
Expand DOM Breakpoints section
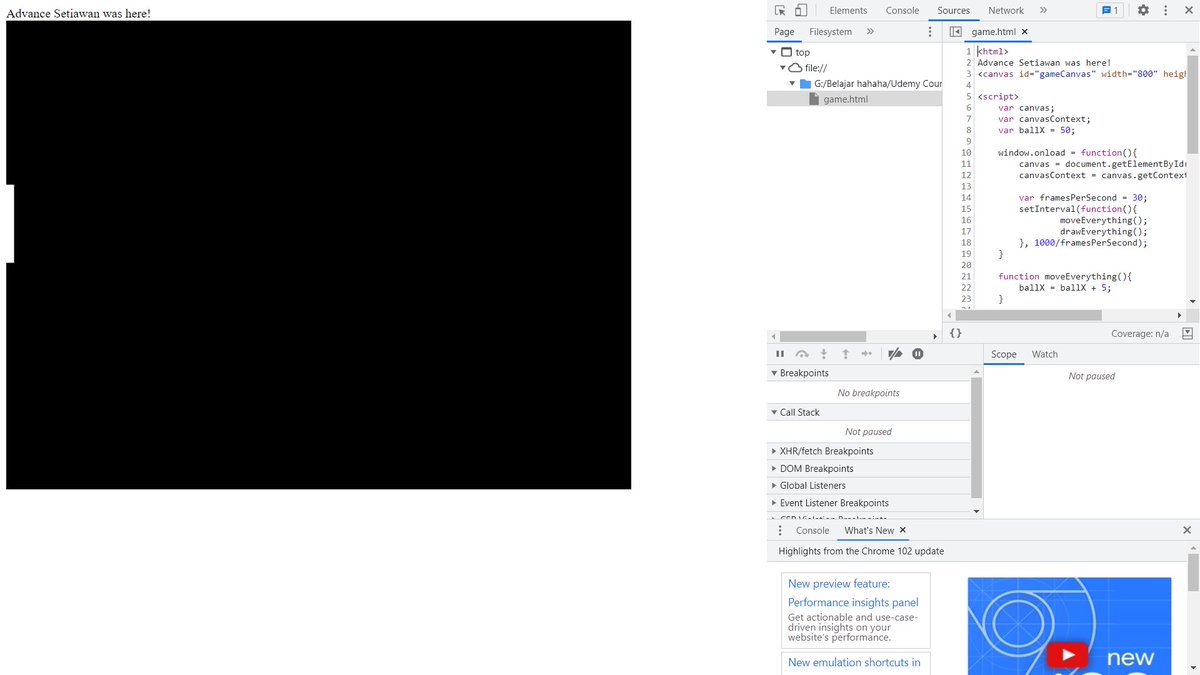(869, 468)
